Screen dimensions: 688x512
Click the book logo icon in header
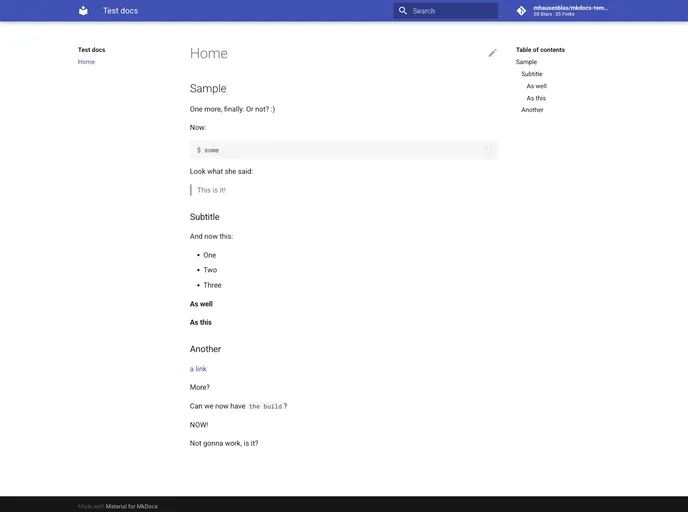(x=83, y=11)
